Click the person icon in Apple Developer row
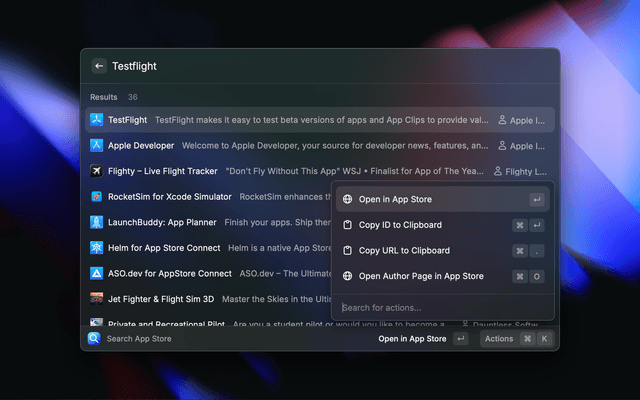 pos(502,146)
